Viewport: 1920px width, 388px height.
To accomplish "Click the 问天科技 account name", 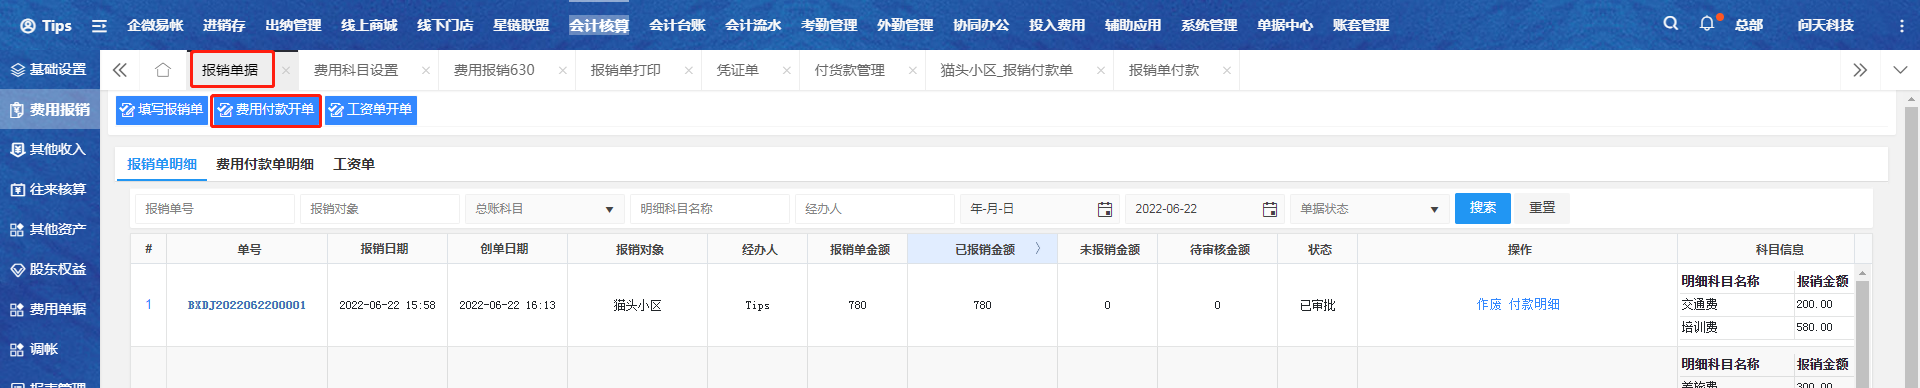I will click(1825, 25).
